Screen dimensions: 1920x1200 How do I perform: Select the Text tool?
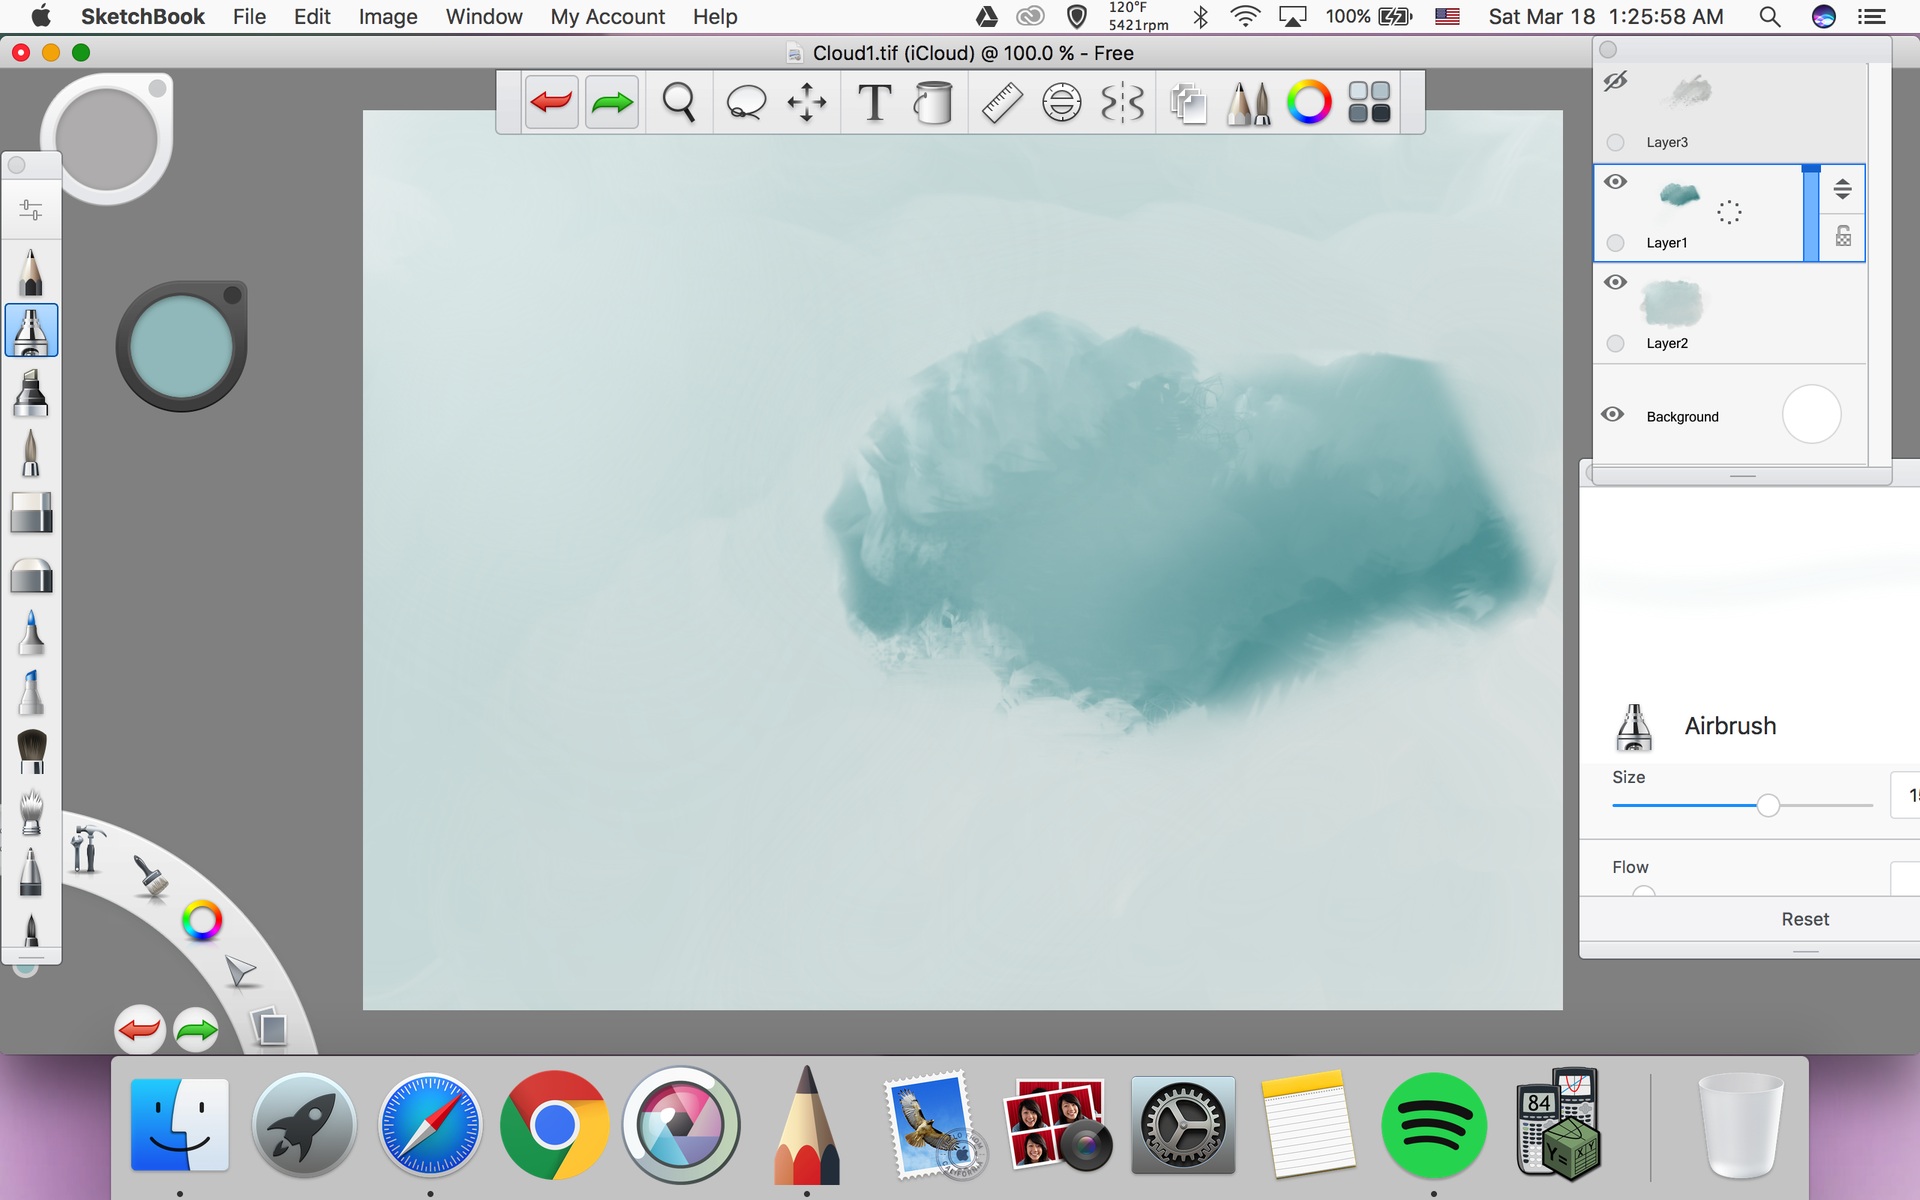click(874, 102)
